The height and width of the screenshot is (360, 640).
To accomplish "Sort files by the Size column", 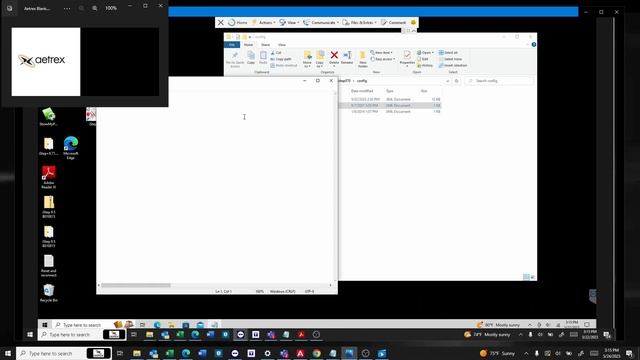I will (424, 91).
